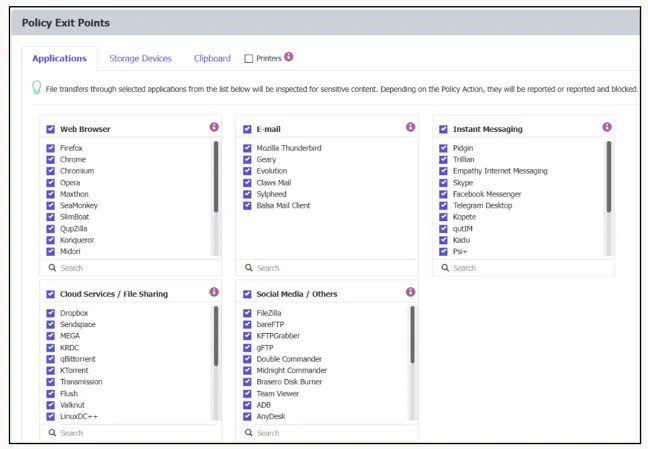
Task: Click the Social Media / Others info icon
Action: pyautogui.click(x=410, y=292)
